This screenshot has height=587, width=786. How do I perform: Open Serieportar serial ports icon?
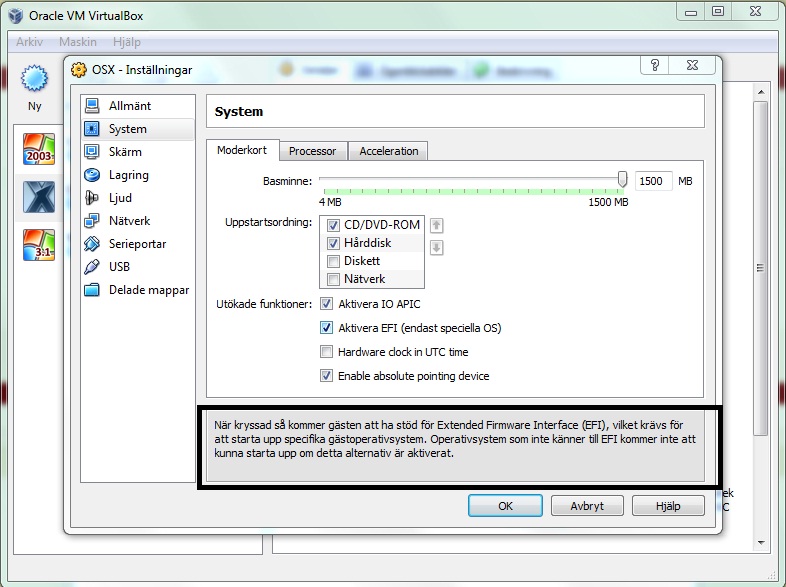click(92, 244)
